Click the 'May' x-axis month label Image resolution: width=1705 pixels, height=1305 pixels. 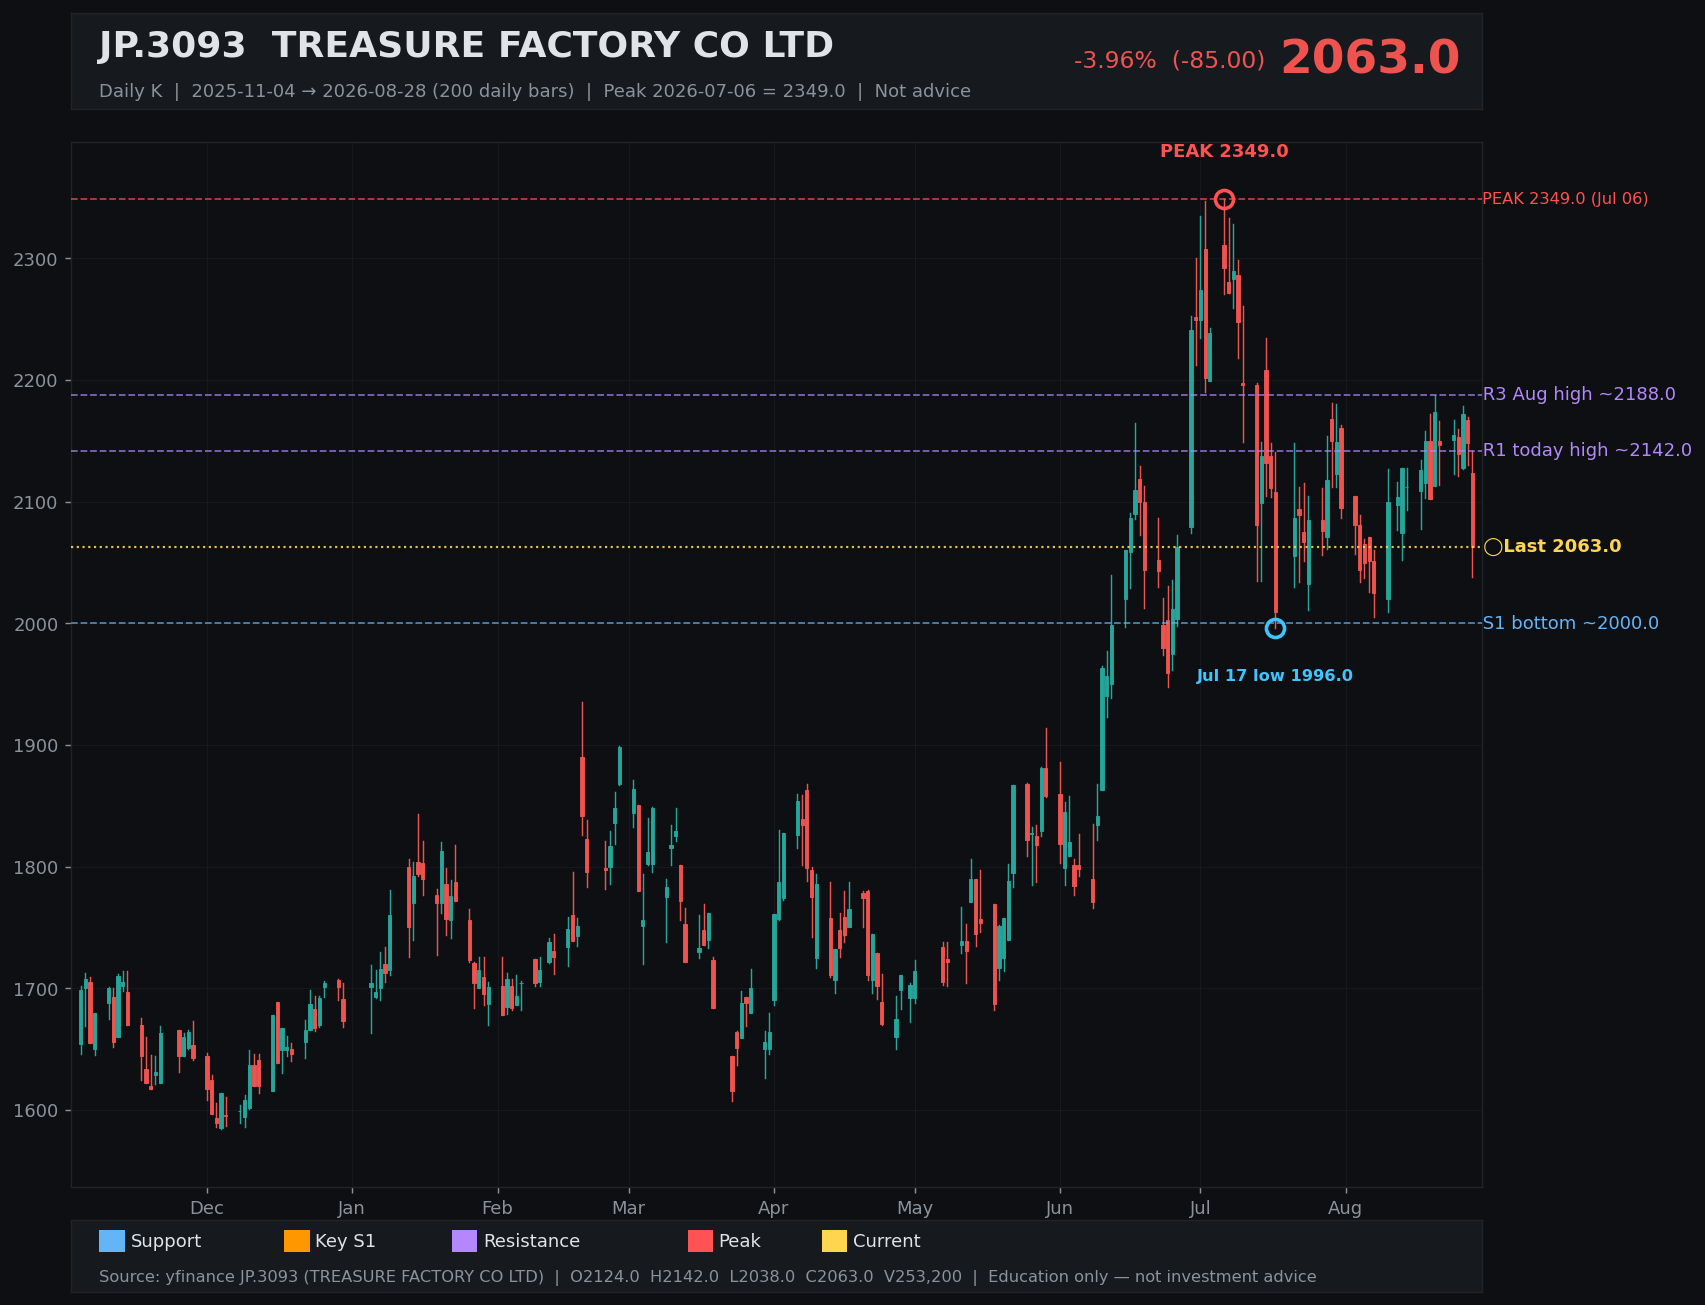pyautogui.click(x=915, y=1208)
